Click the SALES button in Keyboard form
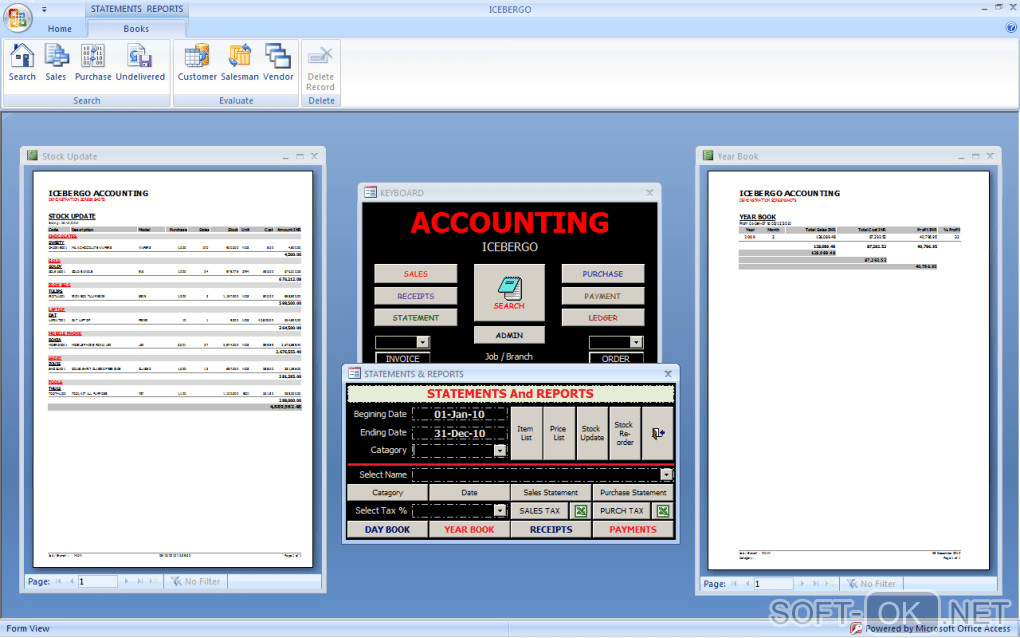1020x638 pixels. pos(416,274)
